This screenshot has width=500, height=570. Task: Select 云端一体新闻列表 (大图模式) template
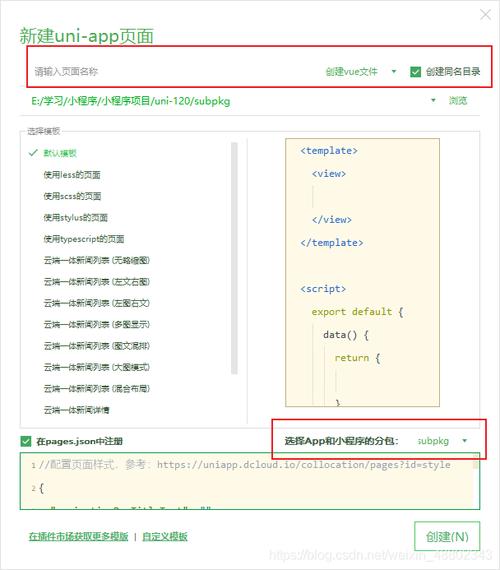[97, 368]
